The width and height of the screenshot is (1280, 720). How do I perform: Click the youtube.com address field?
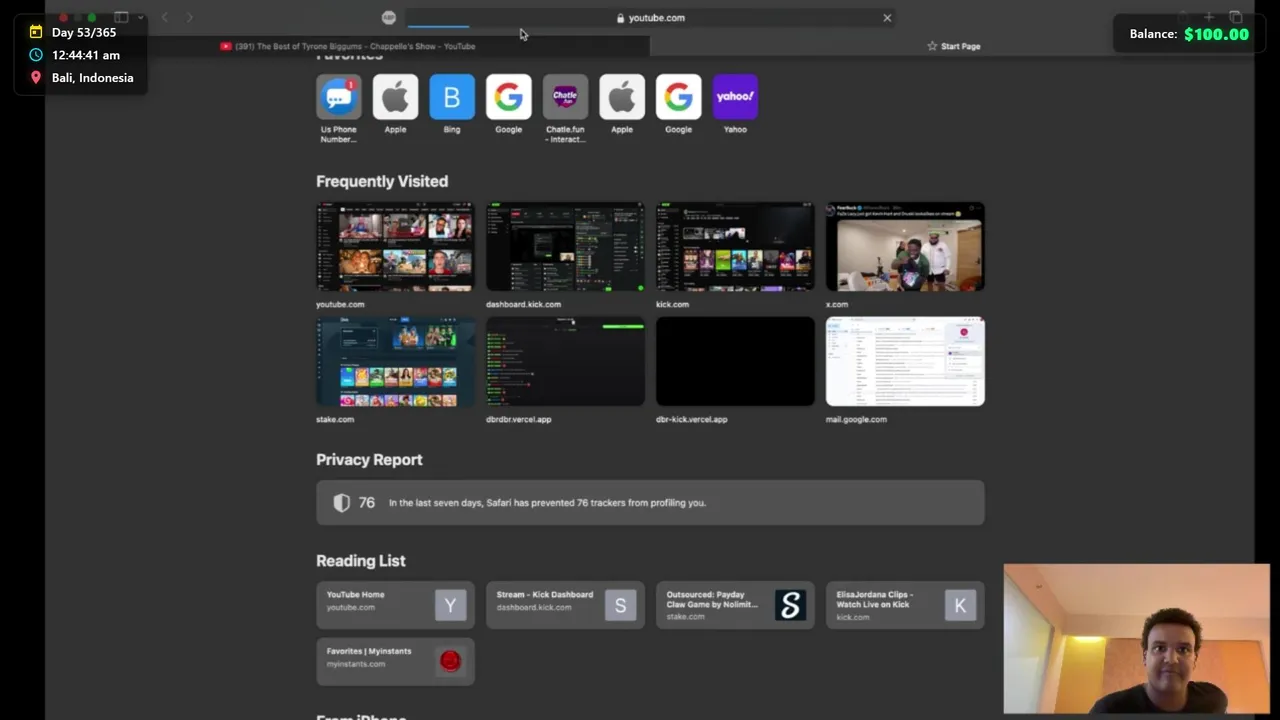[x=650, y=17]
